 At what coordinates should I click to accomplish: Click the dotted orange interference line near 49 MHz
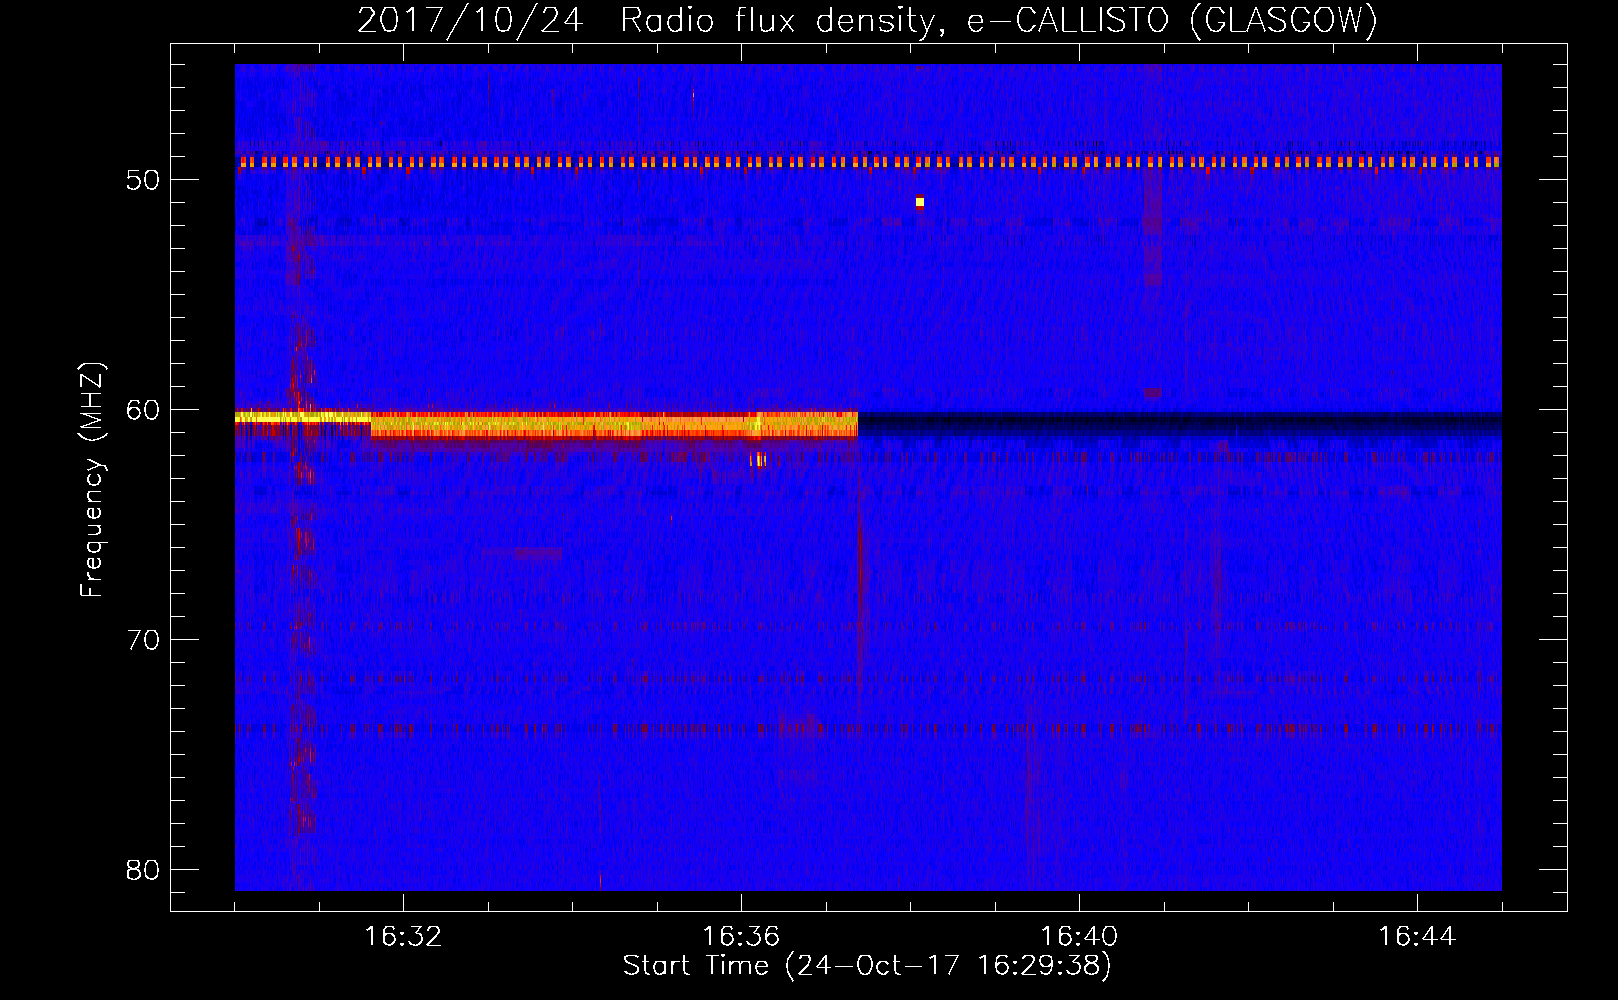tap(868, 162)
